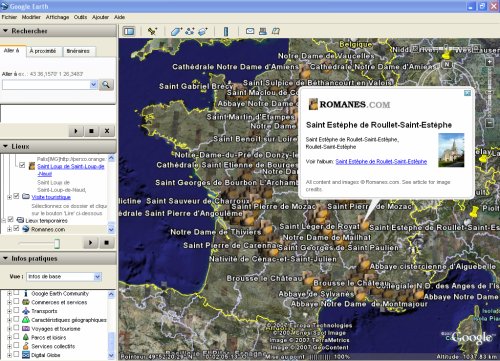This screenshot has width=500, height=361.
Task: Enable the Voyages et tourisme checkbox
Action: tap(16, 328)
